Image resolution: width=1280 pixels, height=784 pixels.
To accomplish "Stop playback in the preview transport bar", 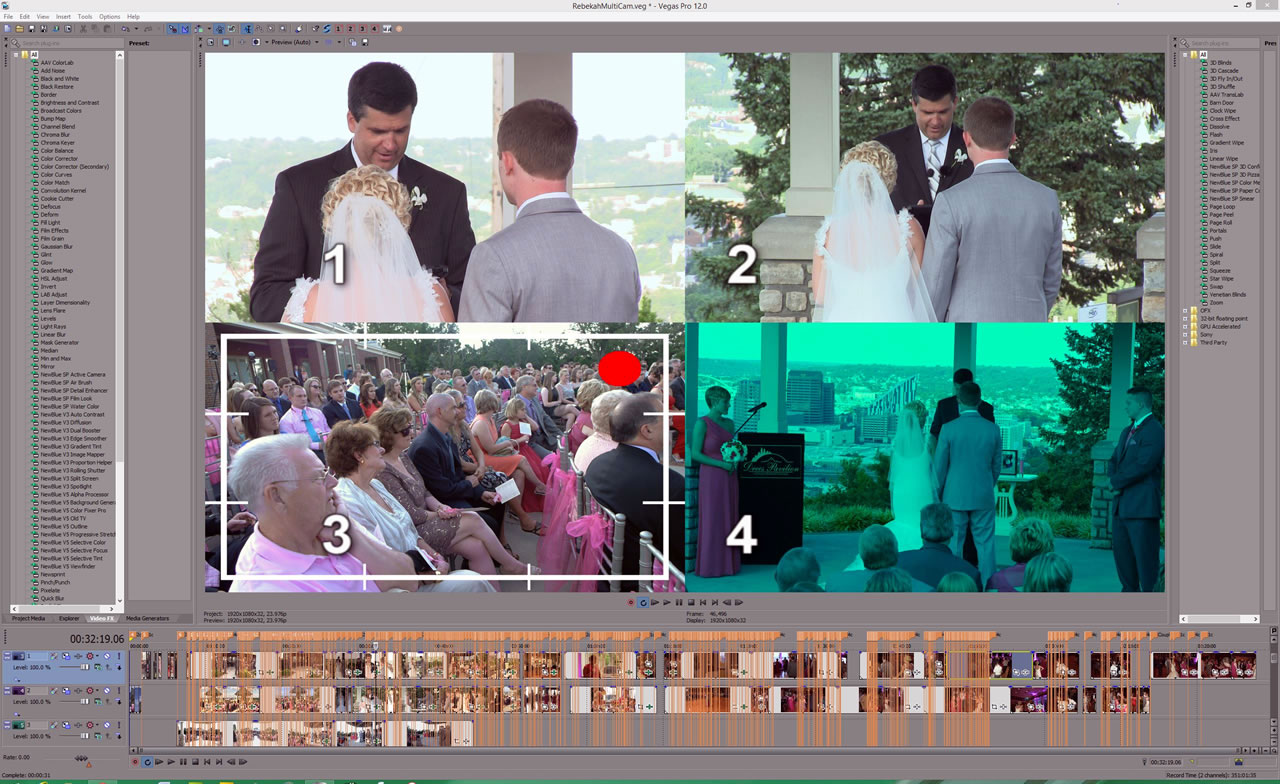I will click(x=690, y=602).
